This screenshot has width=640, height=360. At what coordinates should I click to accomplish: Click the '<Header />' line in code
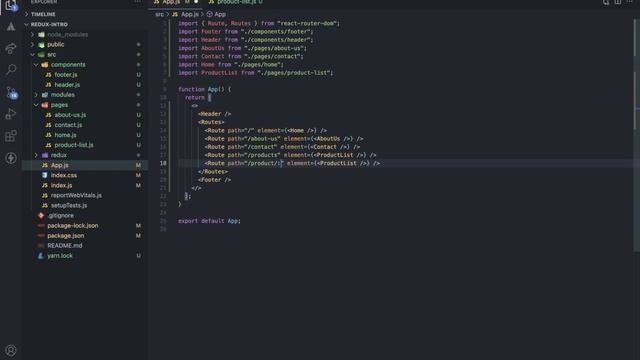tap(214, 114)
